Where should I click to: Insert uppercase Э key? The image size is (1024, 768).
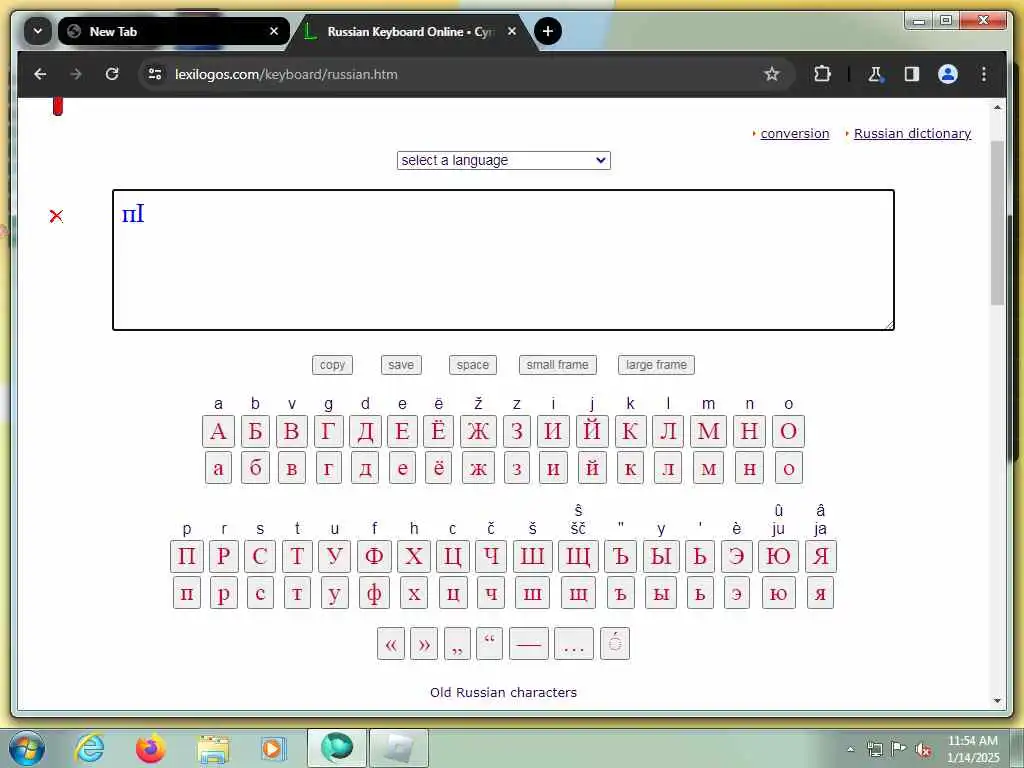tap(737, 556)
